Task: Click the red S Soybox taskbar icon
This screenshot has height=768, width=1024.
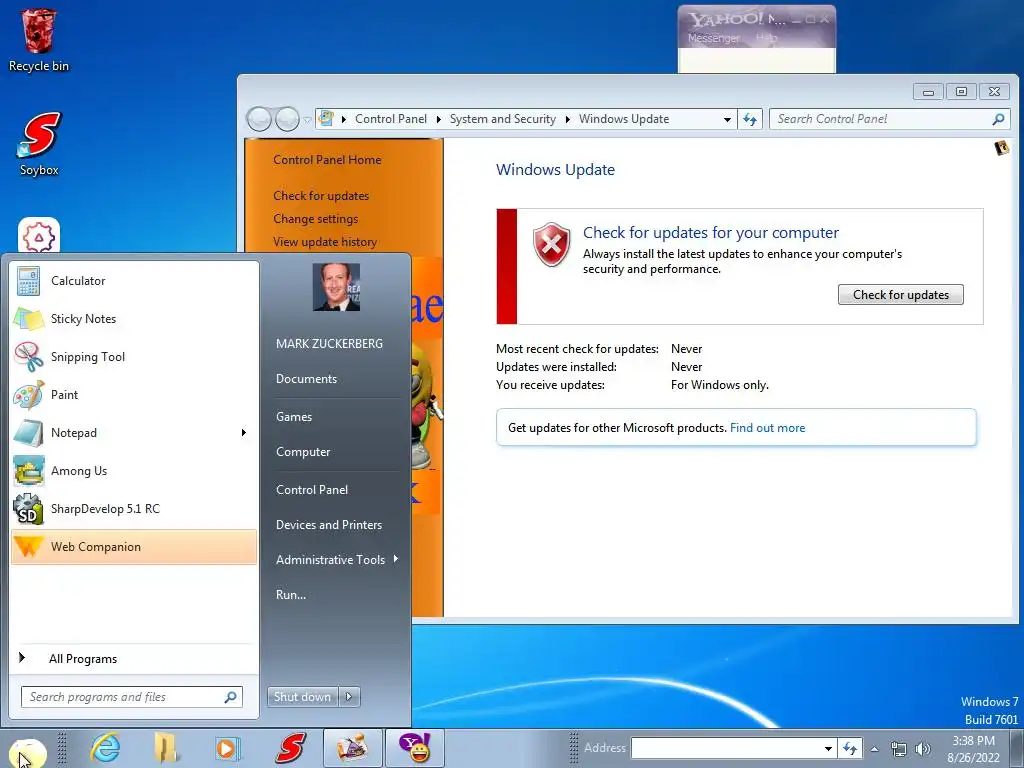Action: [290, 748]
